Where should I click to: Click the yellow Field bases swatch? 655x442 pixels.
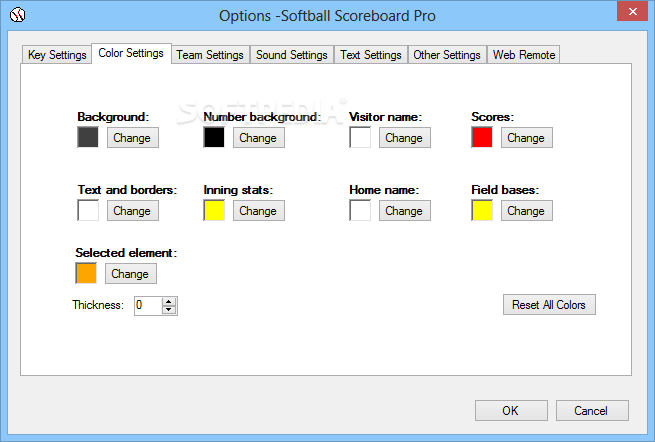(x=482, y=210)
